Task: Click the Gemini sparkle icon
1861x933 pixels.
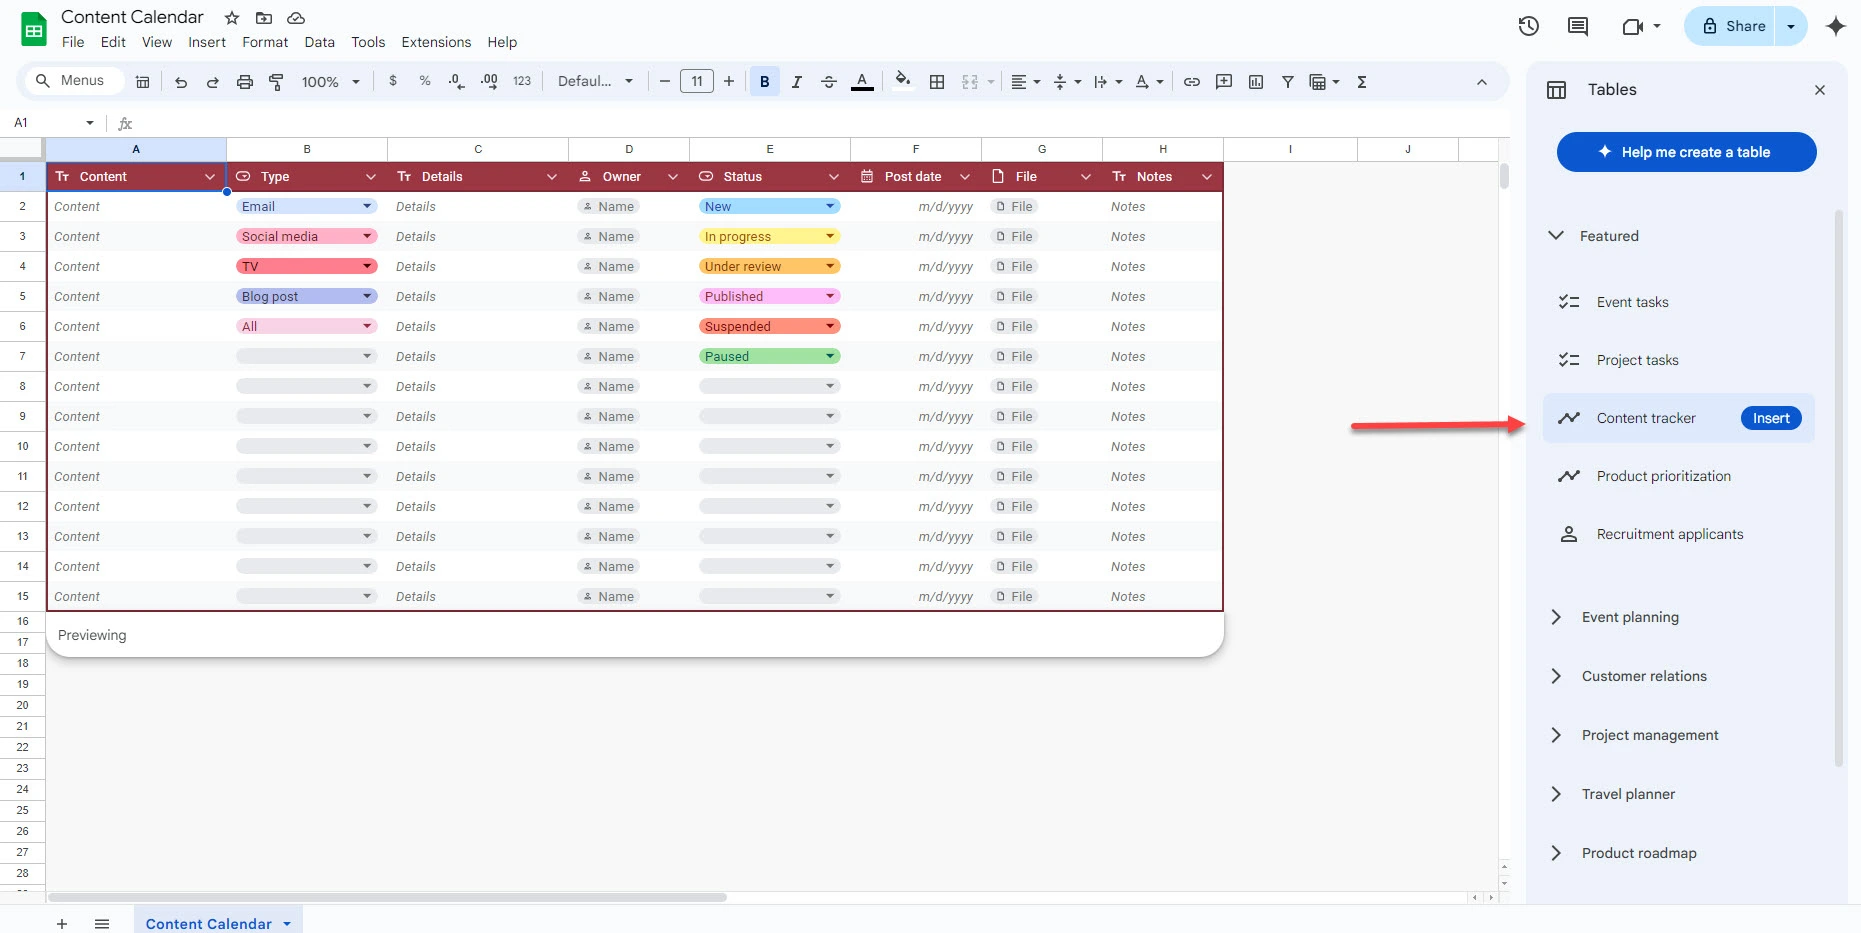Action: [x=1835, y=27]
